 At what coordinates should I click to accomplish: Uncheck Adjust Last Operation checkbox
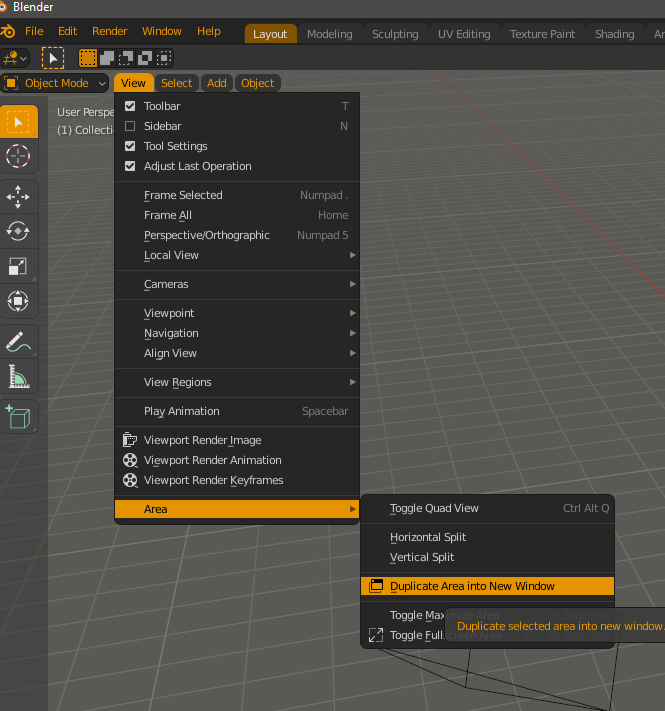[130, 166]
